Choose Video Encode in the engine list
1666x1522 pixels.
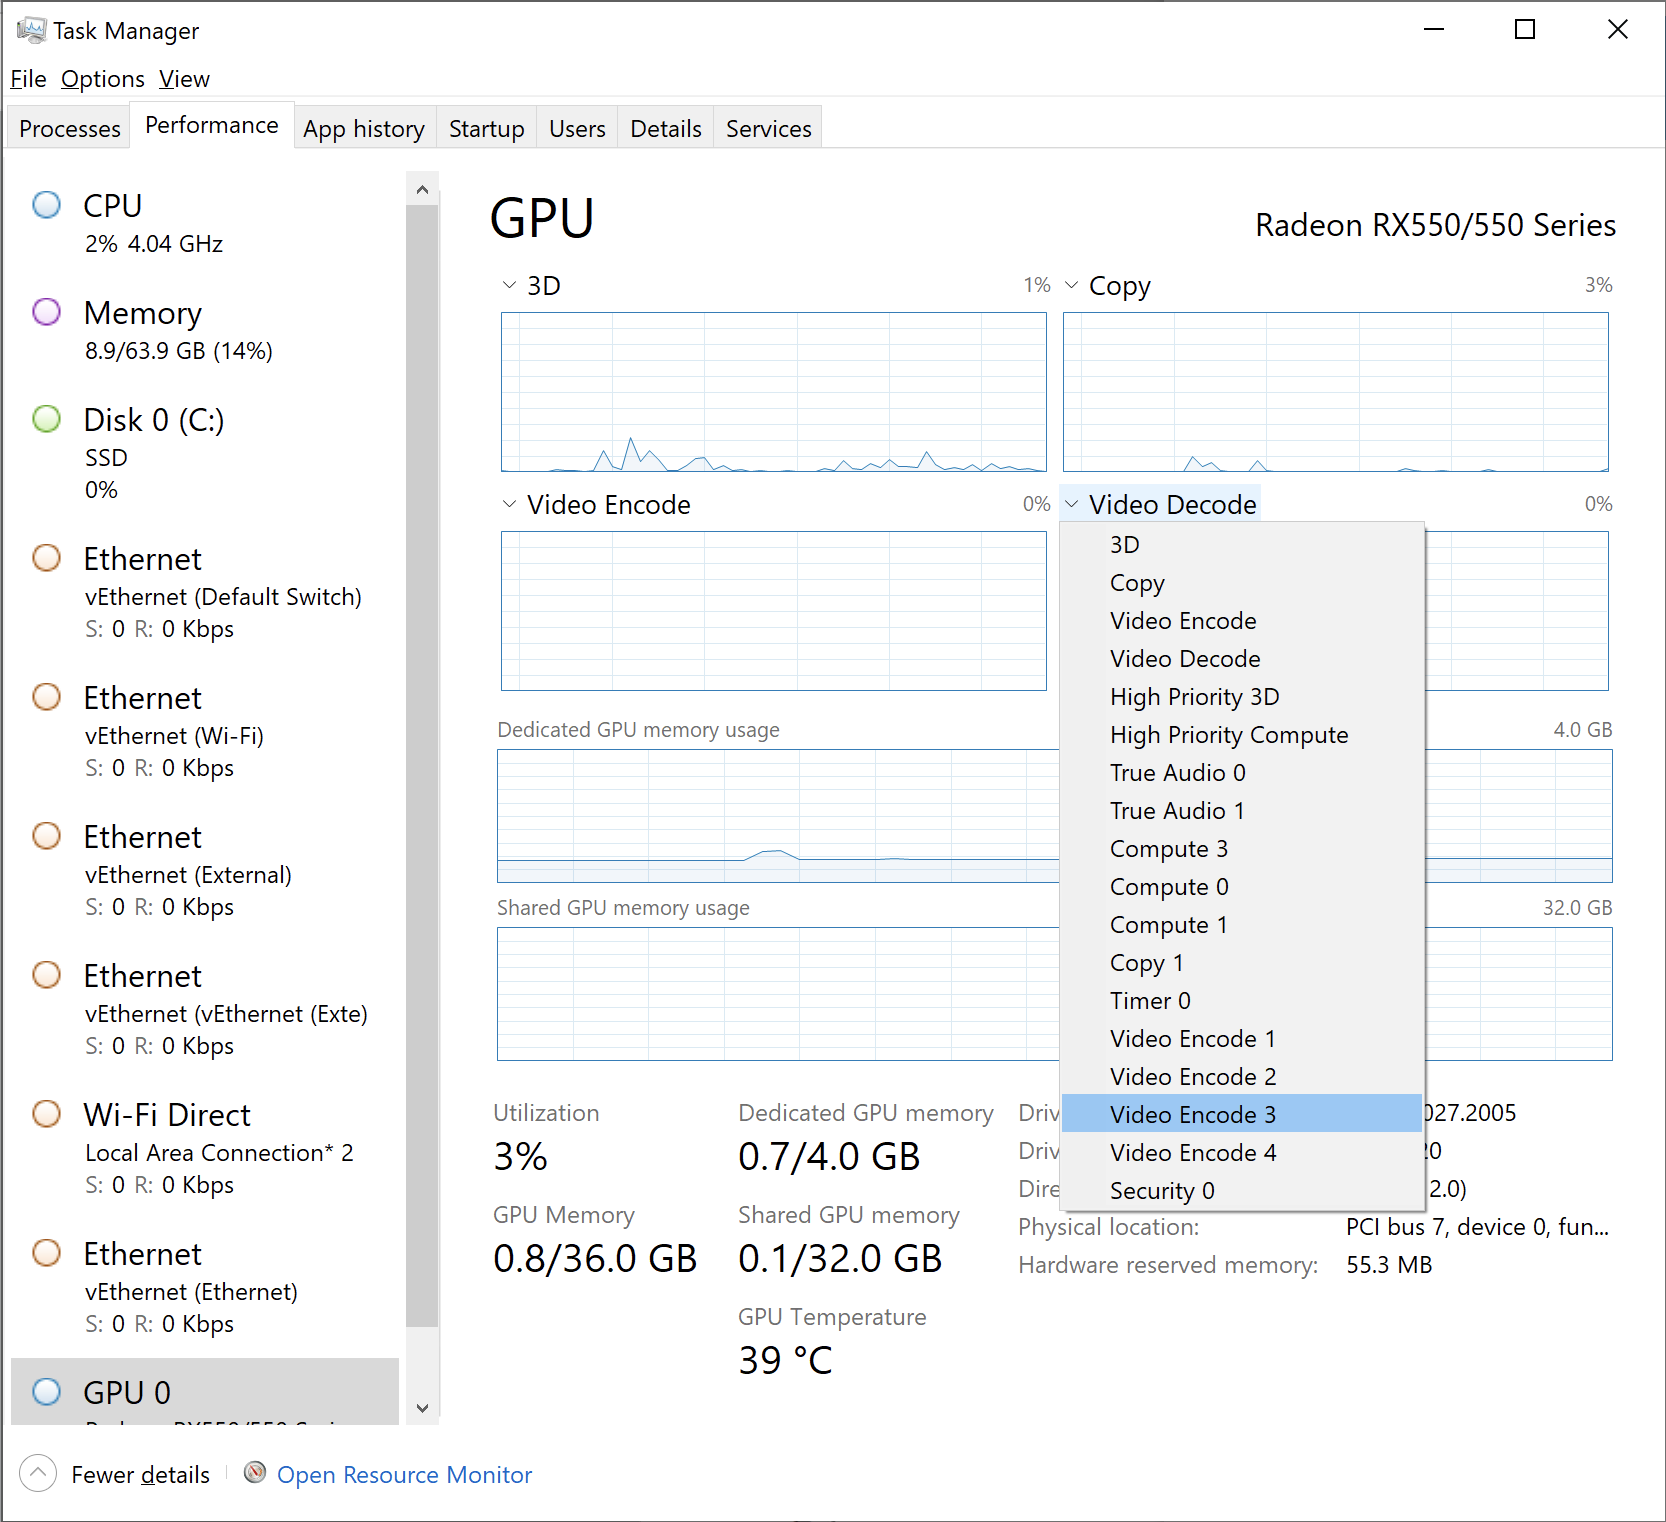(1242, 621)
